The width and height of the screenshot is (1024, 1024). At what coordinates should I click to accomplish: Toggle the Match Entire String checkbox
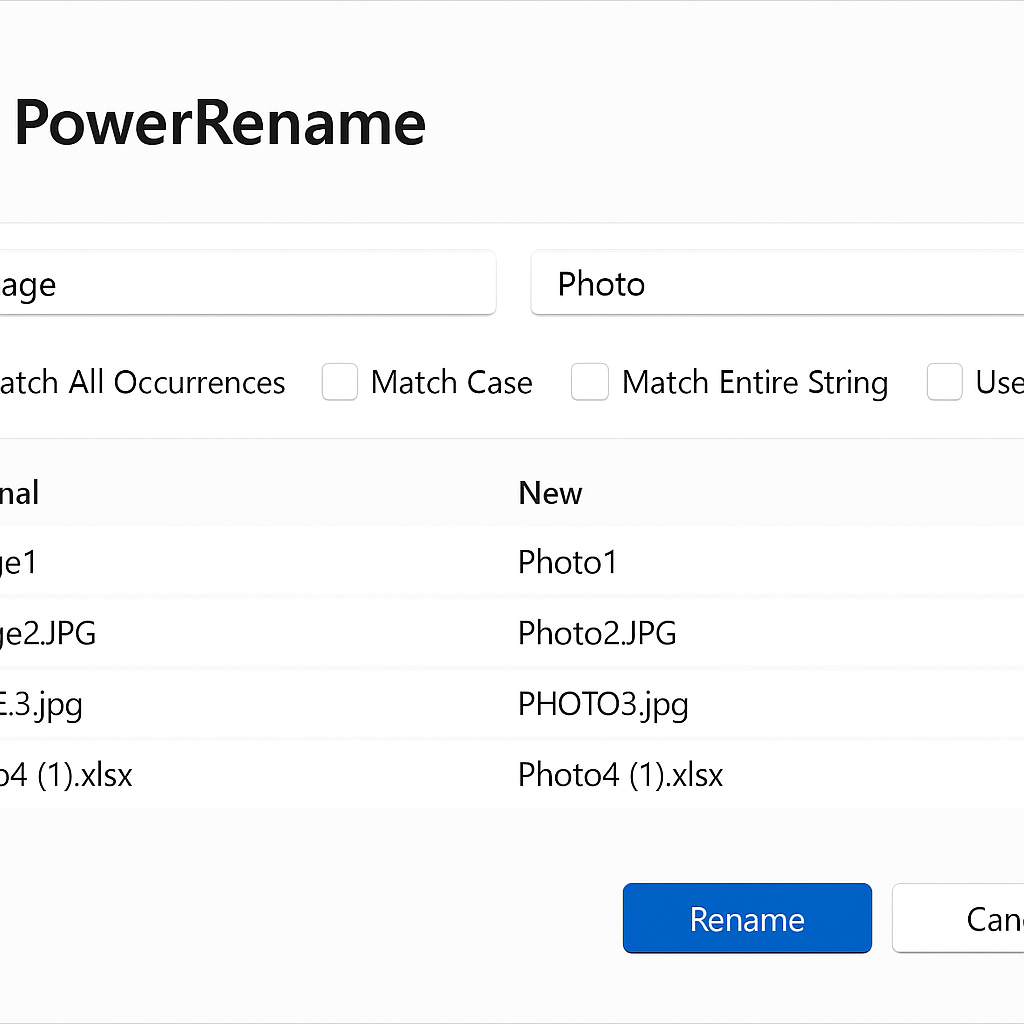pos(590,382)
